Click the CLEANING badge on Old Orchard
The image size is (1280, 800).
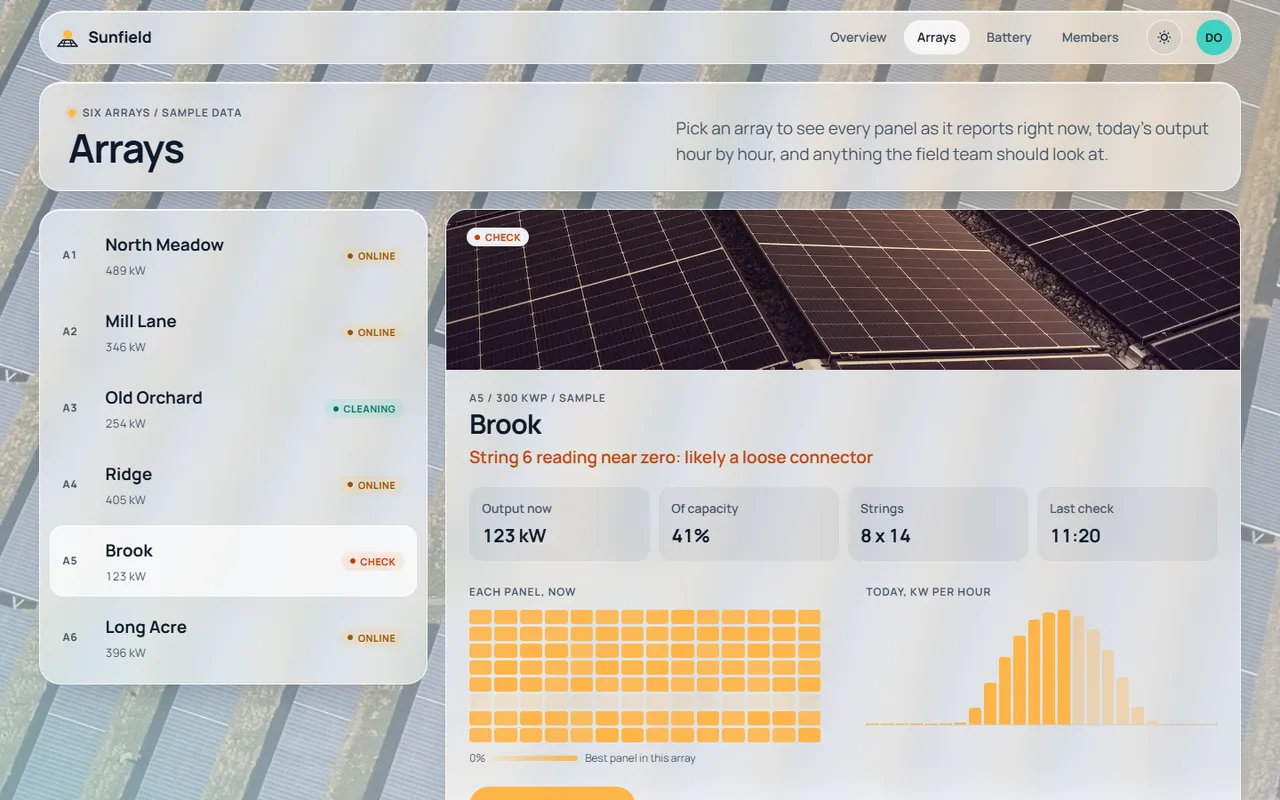pos(364,409)
